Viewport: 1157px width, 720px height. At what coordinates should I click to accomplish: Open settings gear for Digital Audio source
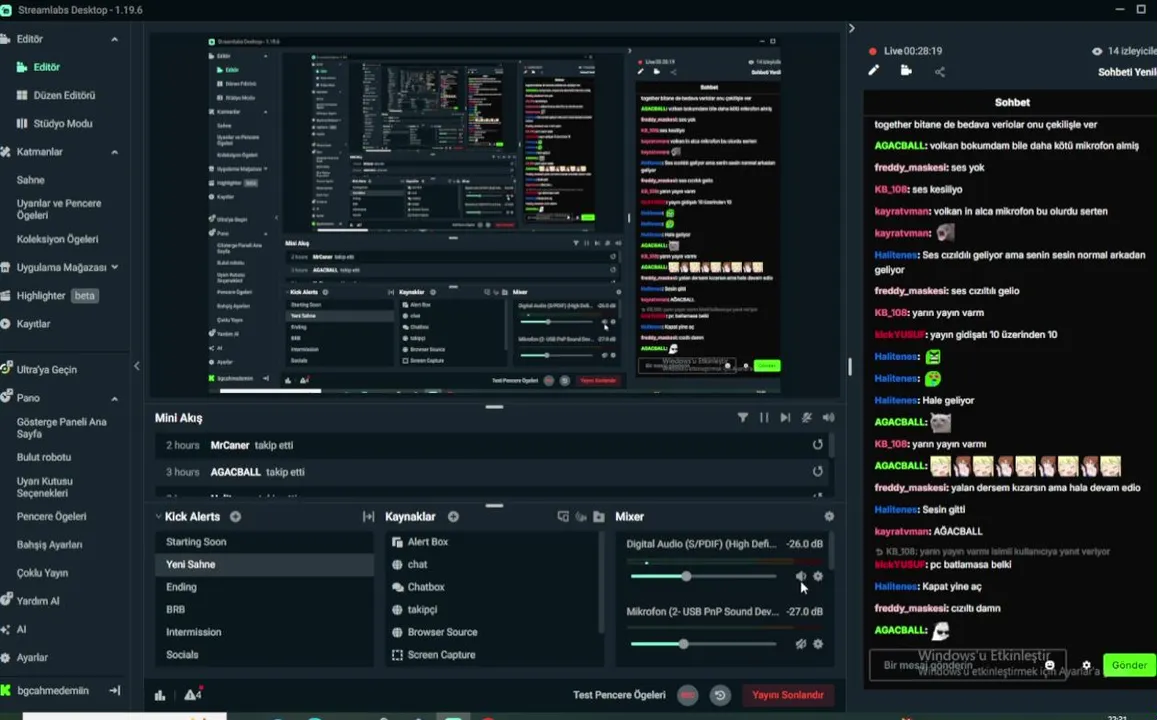point(818,576)
